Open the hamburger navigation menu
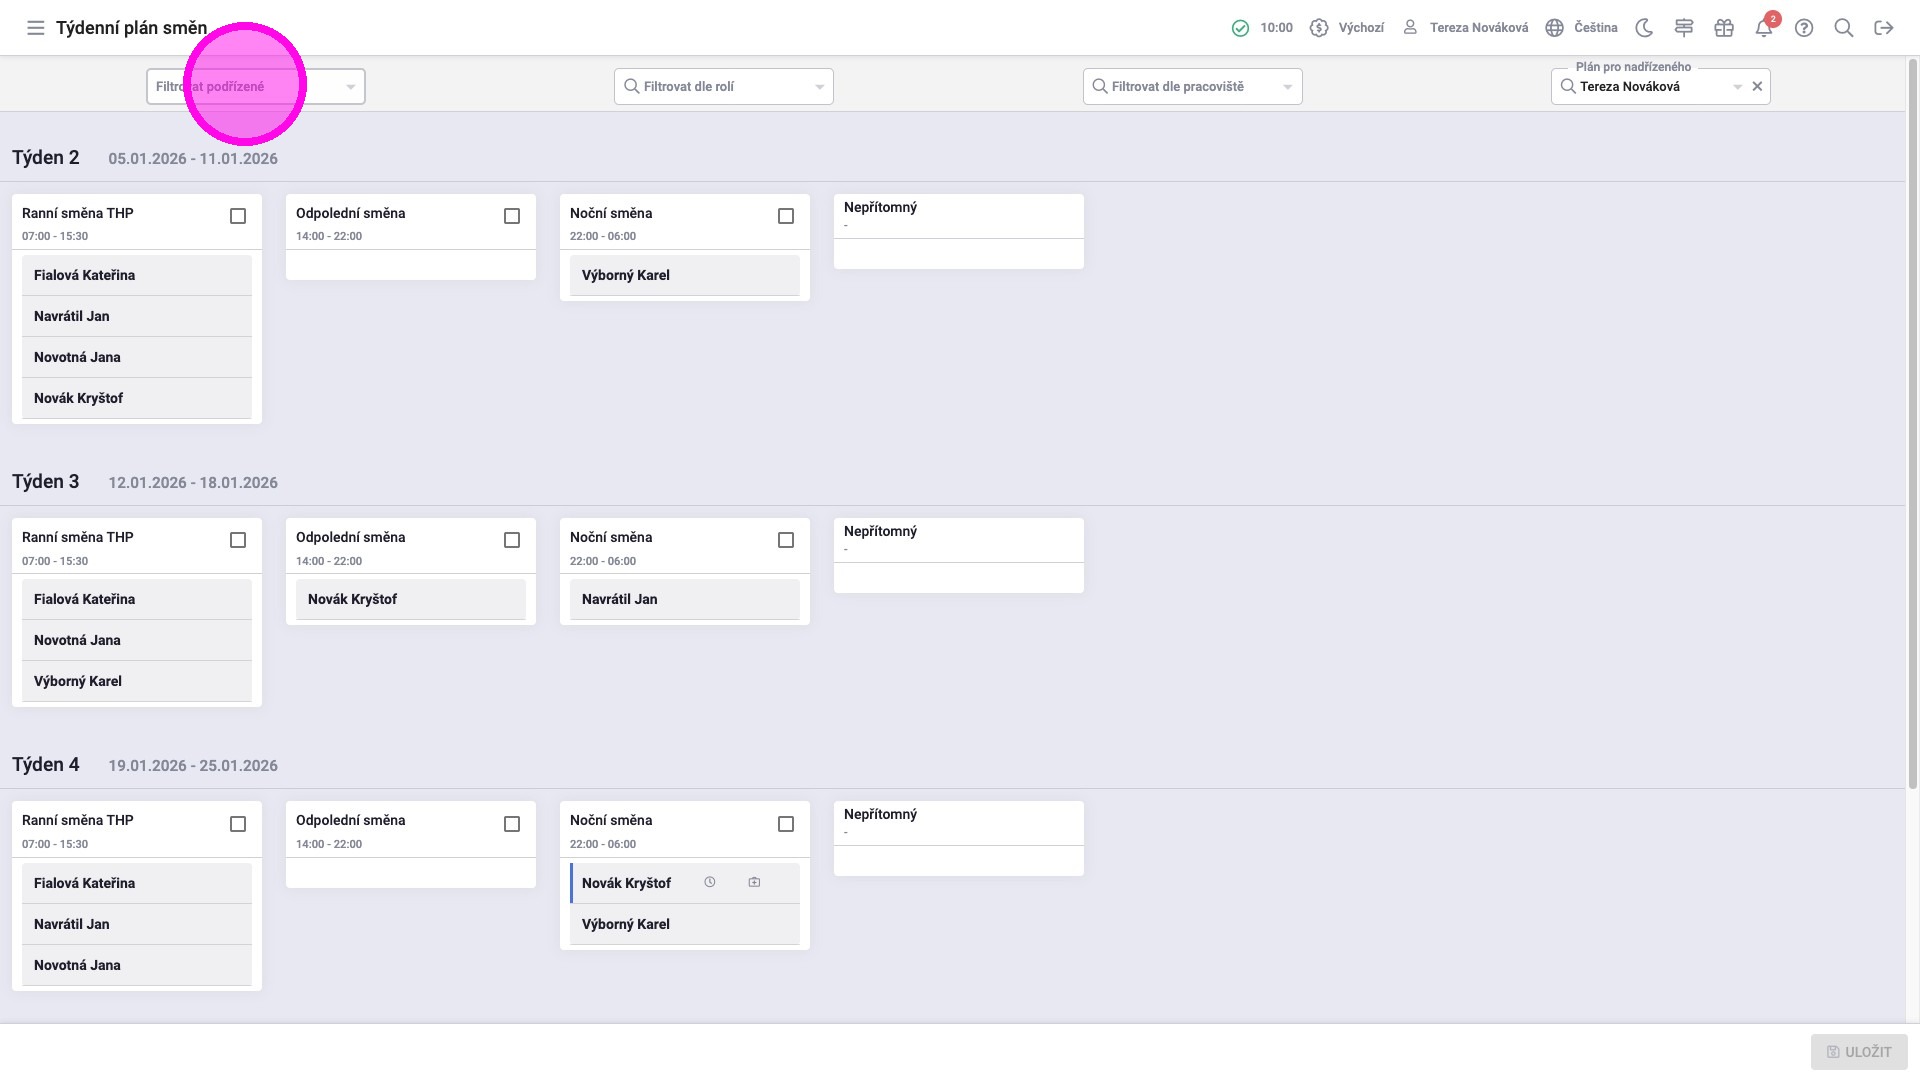 [36, 28]
